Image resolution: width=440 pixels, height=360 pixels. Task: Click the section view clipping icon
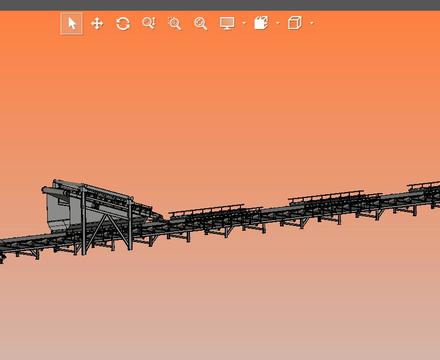[261, 23]
